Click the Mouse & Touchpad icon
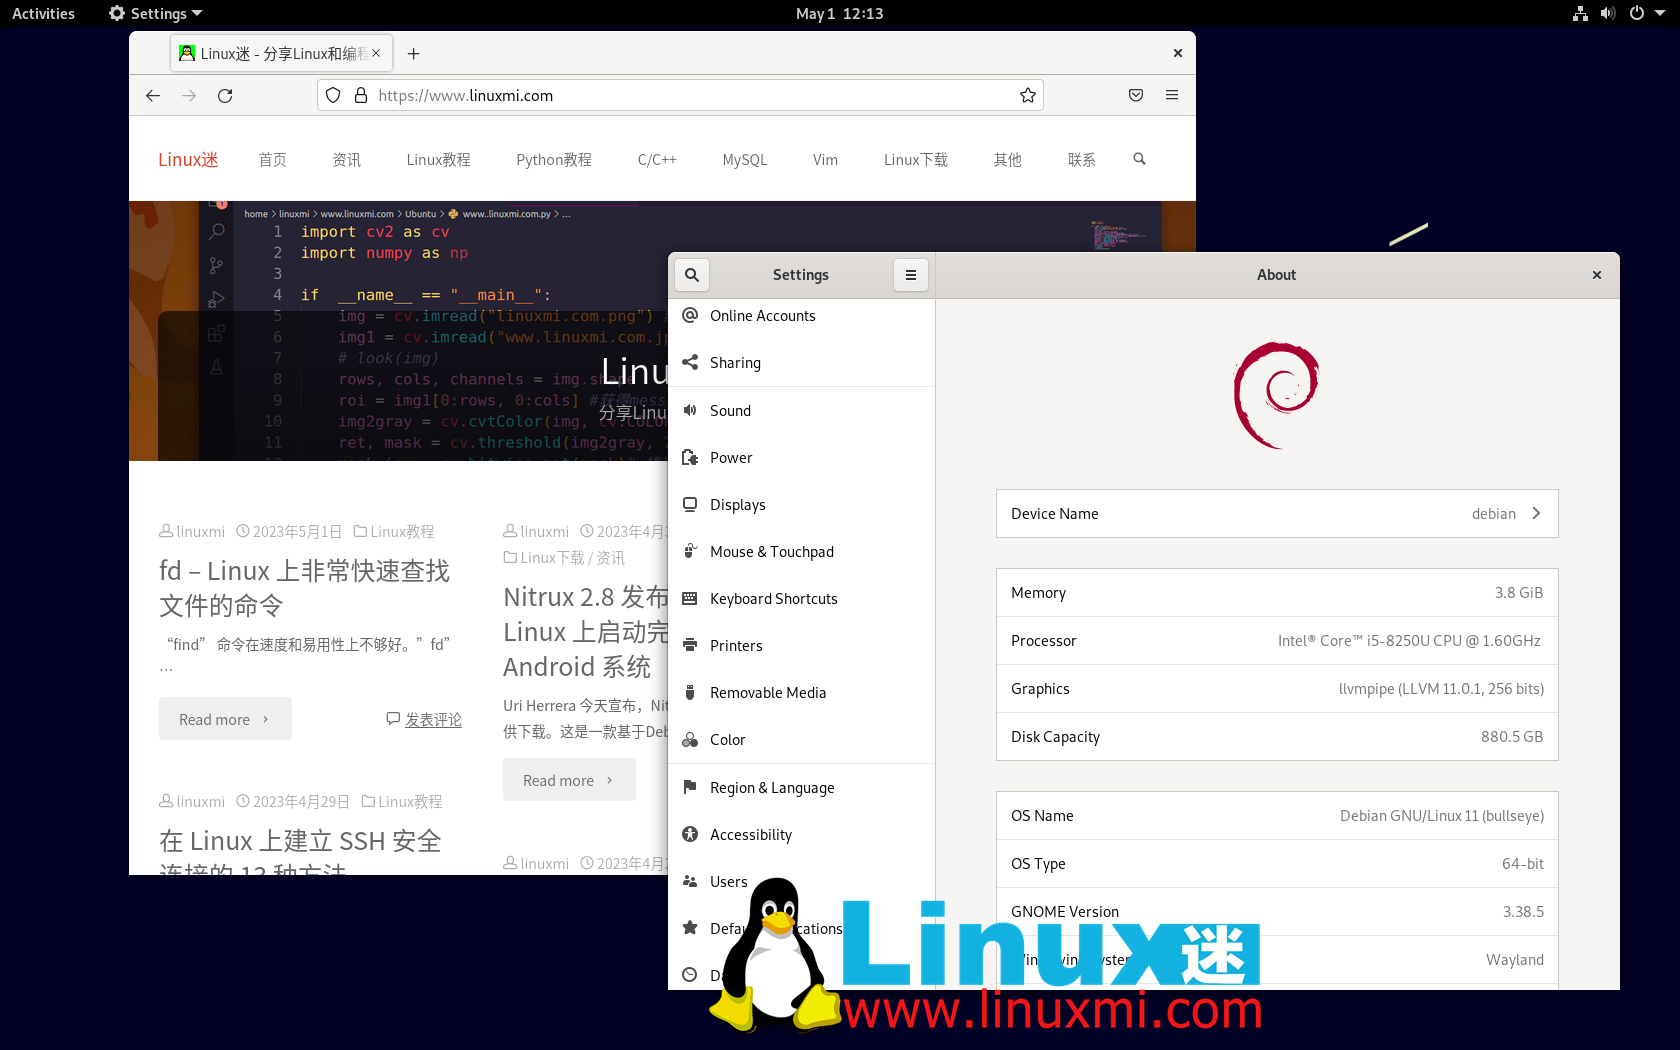The width and height of the screenshot is (1680, 1050). pos(690,552)
